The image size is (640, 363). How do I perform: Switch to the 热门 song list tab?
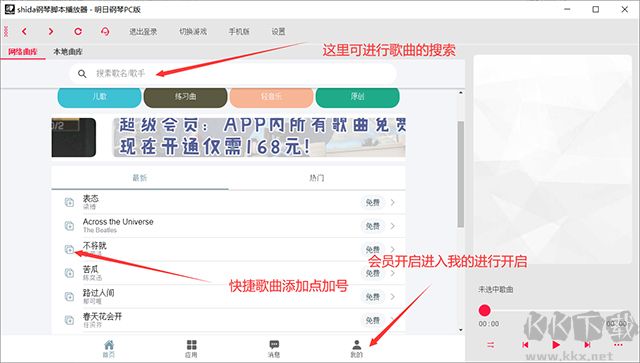317,178
